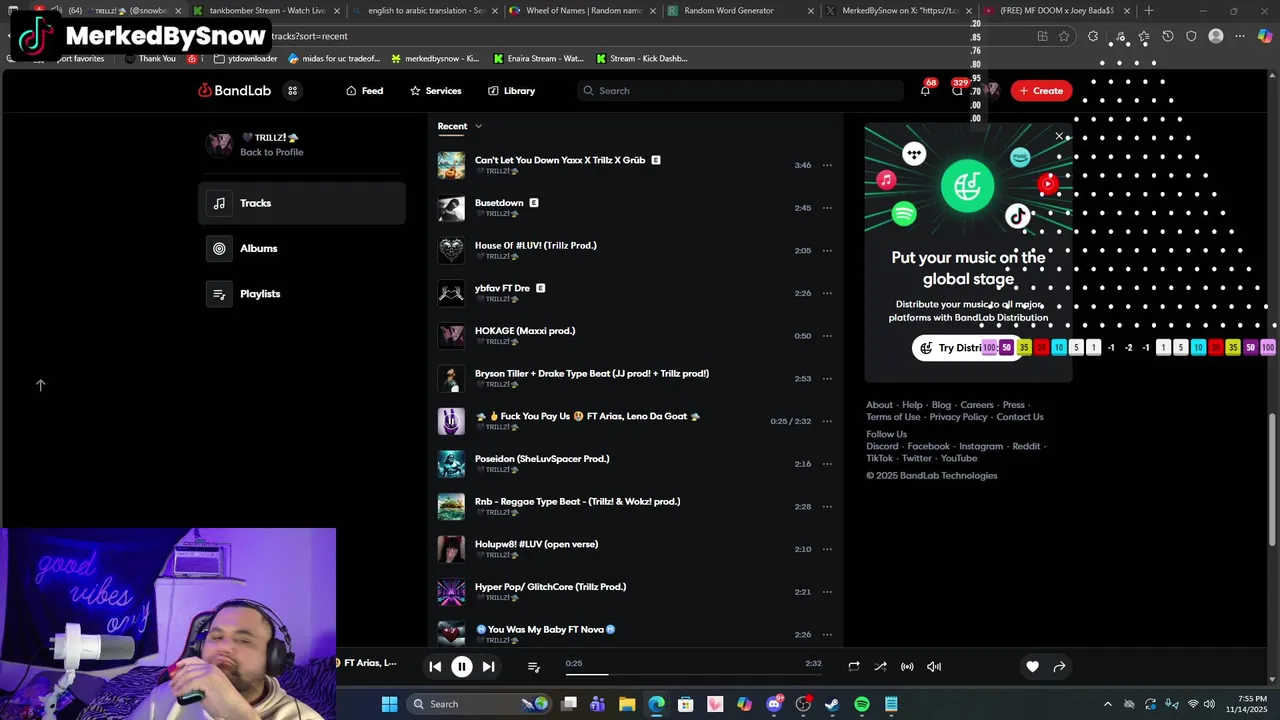Screen dimensions: 1280x720
Task: Select Tracks in the sidebar
Action: (302, 203)
